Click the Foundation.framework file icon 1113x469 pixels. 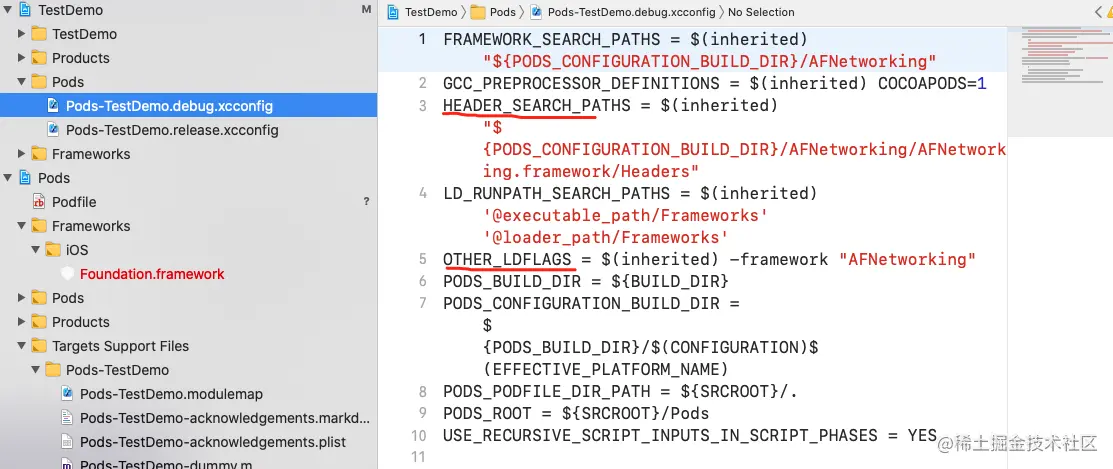[x=67, y=274]
